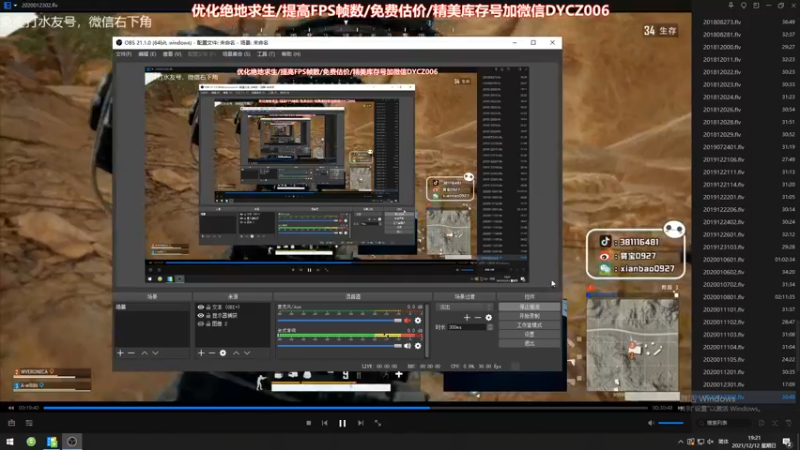
Task: Toggle visibility of the 显示器捕获 source
Action: [x=201, y=315]
